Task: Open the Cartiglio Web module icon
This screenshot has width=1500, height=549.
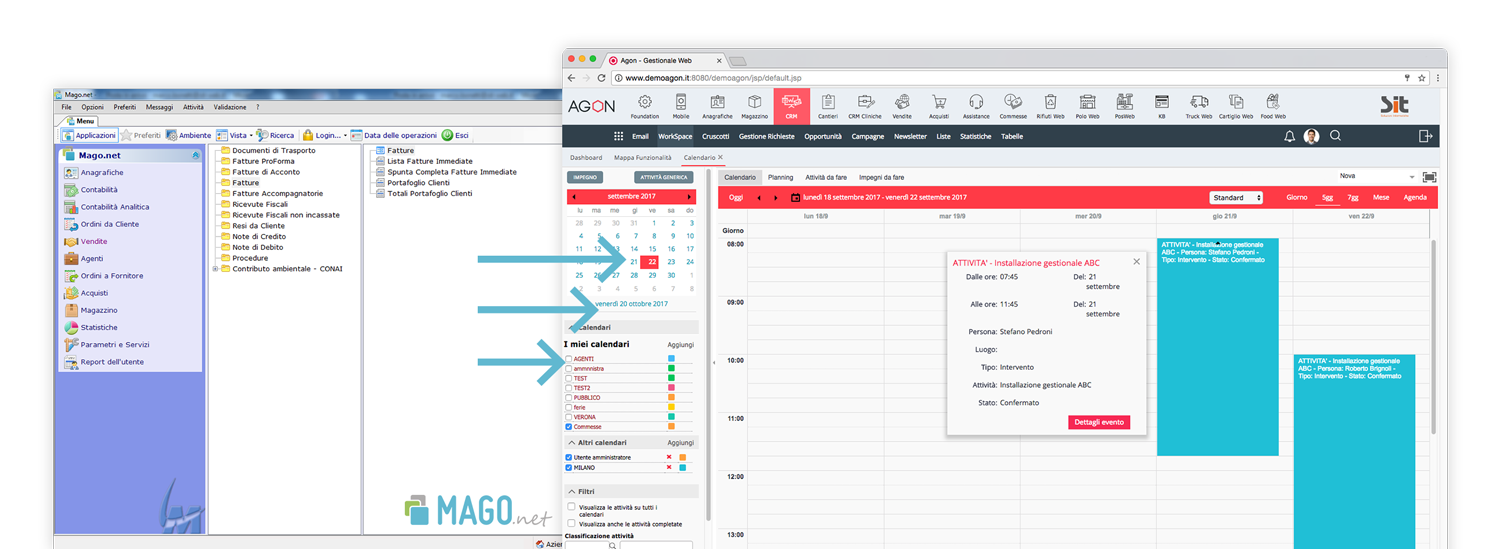Action: [1235, 105]
